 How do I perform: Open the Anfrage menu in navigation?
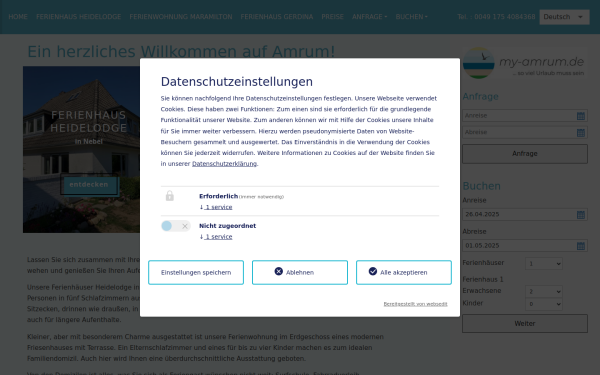tap(369, 17)
